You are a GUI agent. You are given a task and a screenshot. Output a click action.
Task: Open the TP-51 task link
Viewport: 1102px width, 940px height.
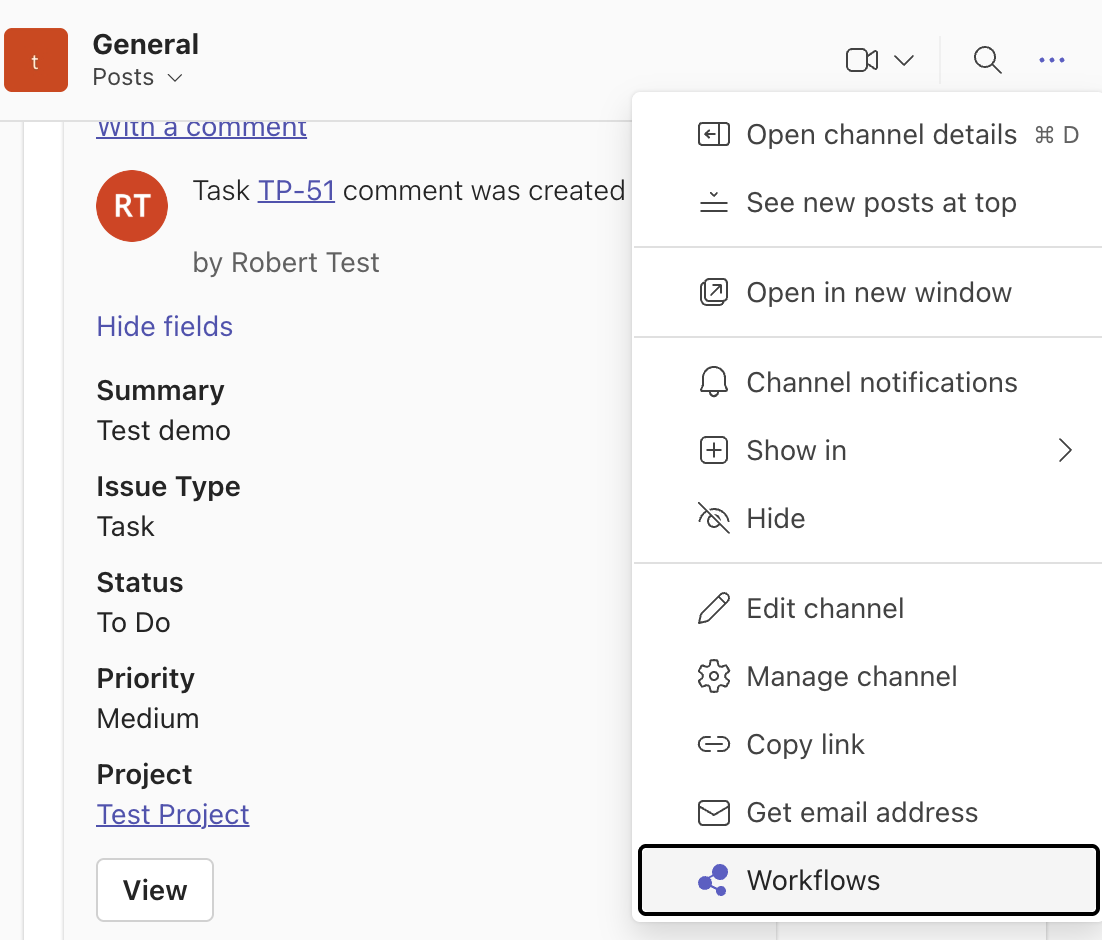(x=296, y=191)
